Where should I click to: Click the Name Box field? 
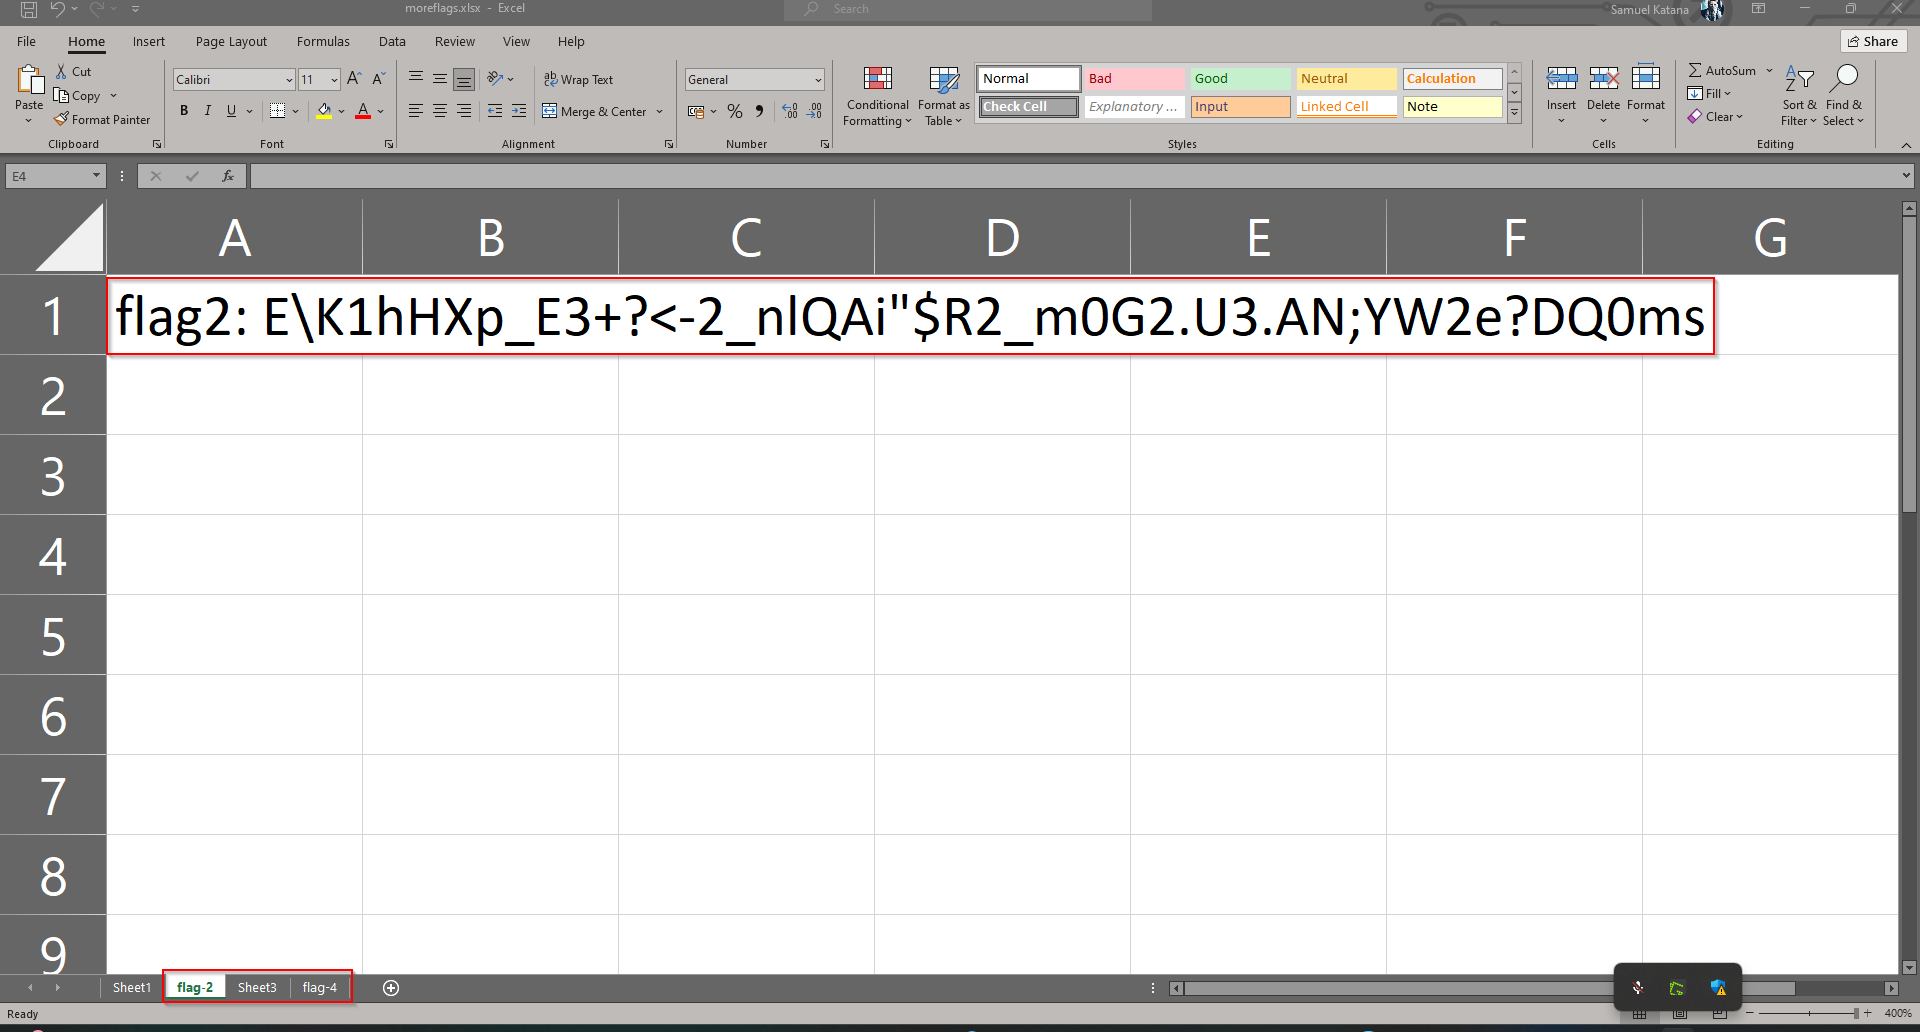[48, 175]
